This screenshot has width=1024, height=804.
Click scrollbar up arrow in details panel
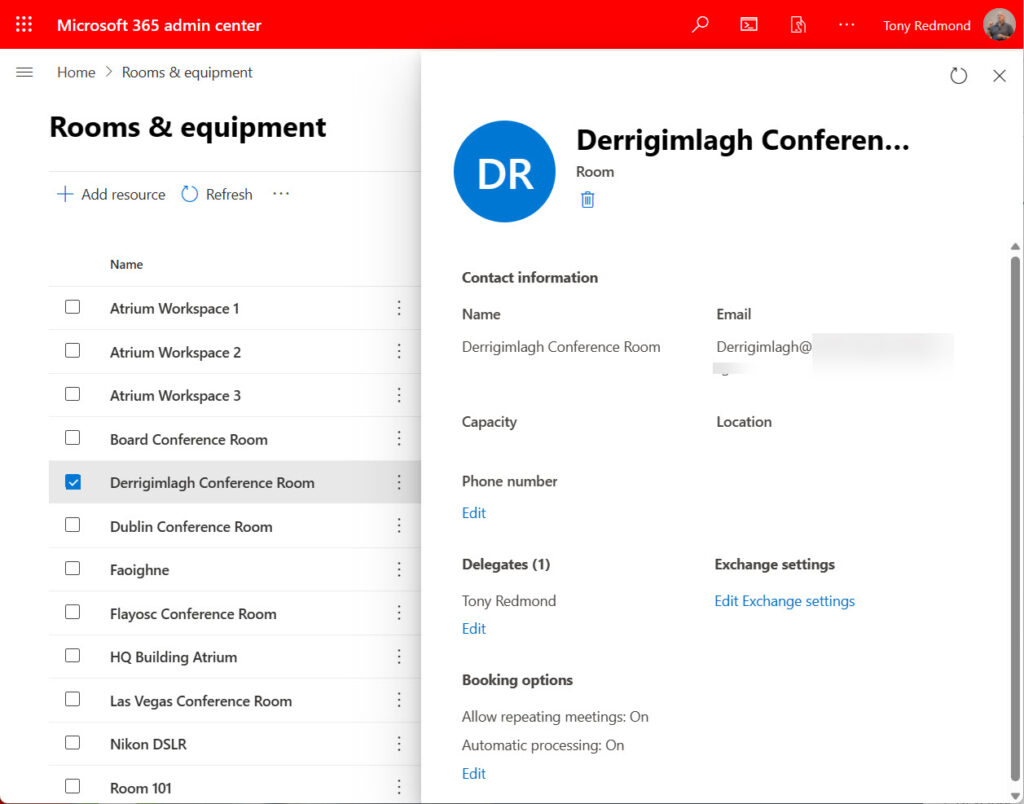[x=1015, y=246]
